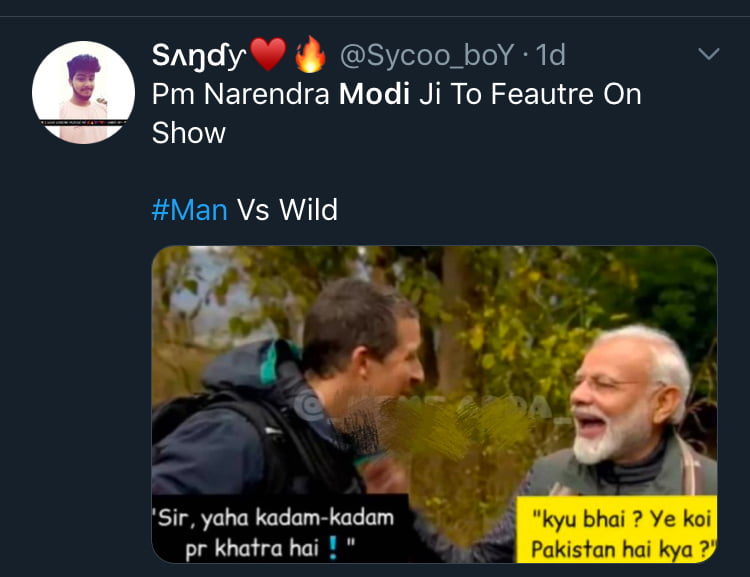Click the dark-haired man's head in the meme
The height and width of the screenshot is (577, 750).
(x=360, y=330)
